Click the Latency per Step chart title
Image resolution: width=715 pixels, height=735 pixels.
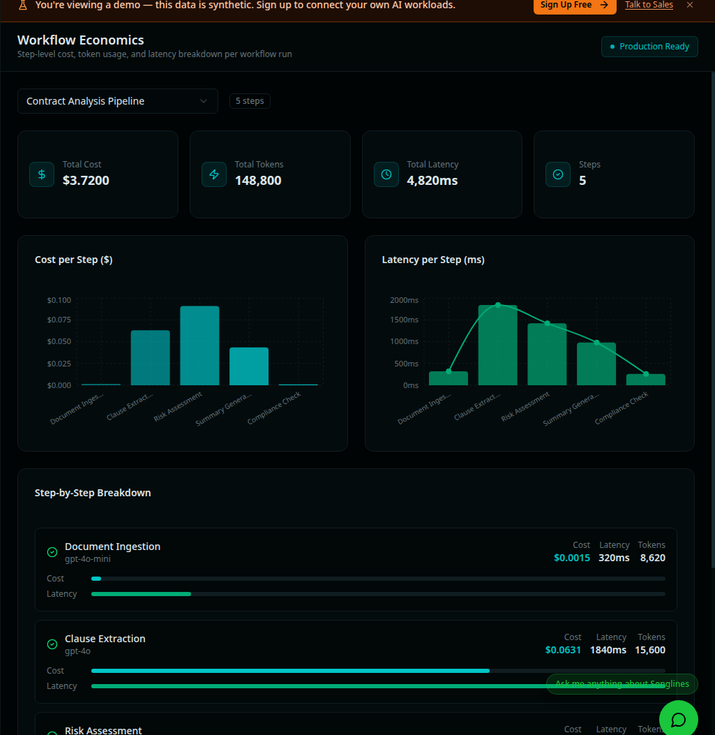tap(433, 260)
